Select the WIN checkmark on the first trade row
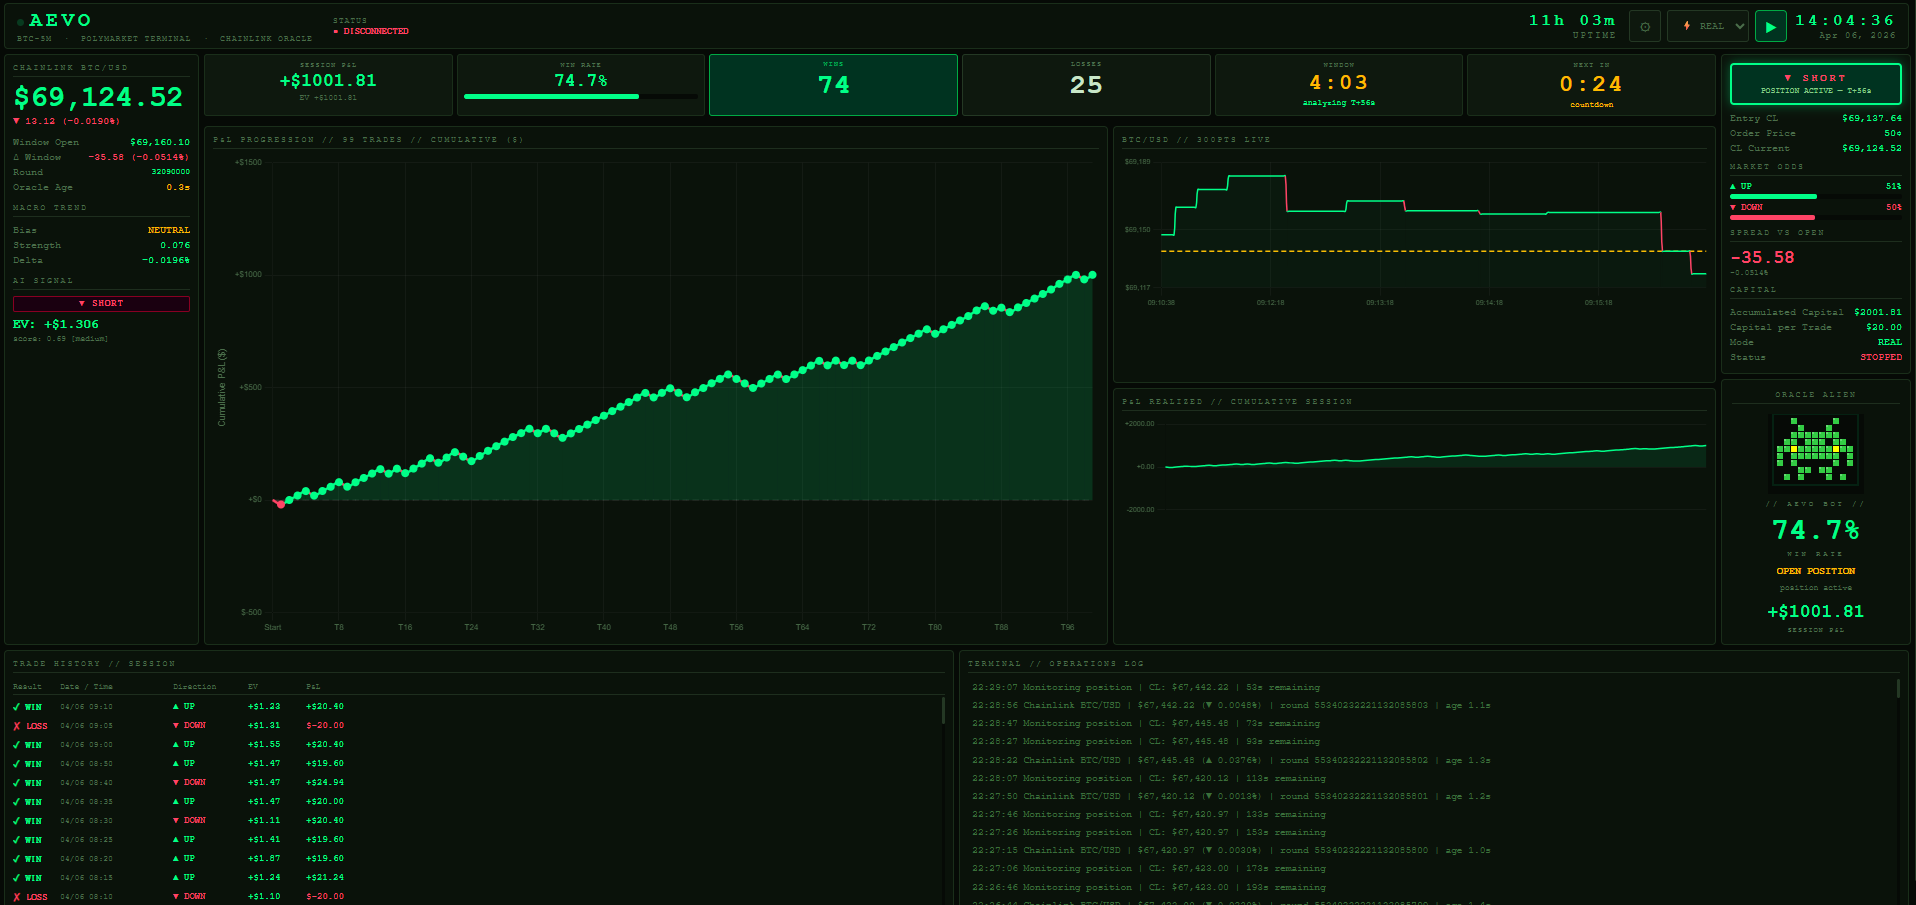Image resolution: width=1916 pixels, height=905 pixels. click(16, 706)
